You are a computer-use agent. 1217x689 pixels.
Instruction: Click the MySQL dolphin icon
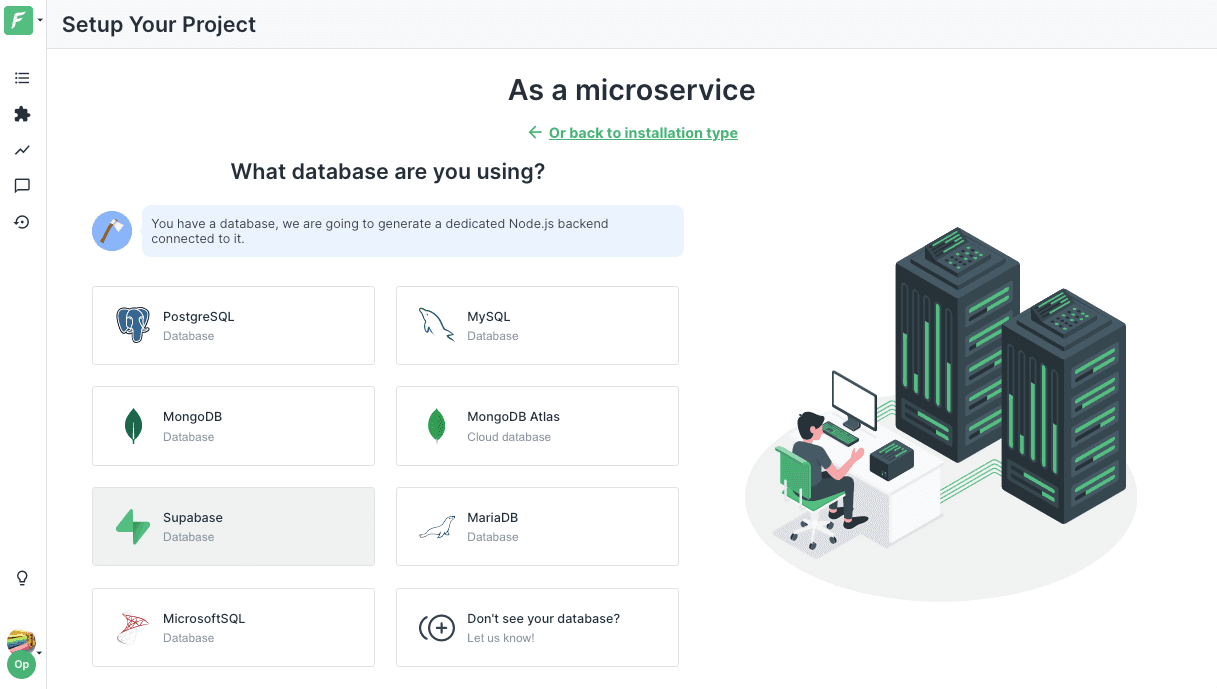437,325
